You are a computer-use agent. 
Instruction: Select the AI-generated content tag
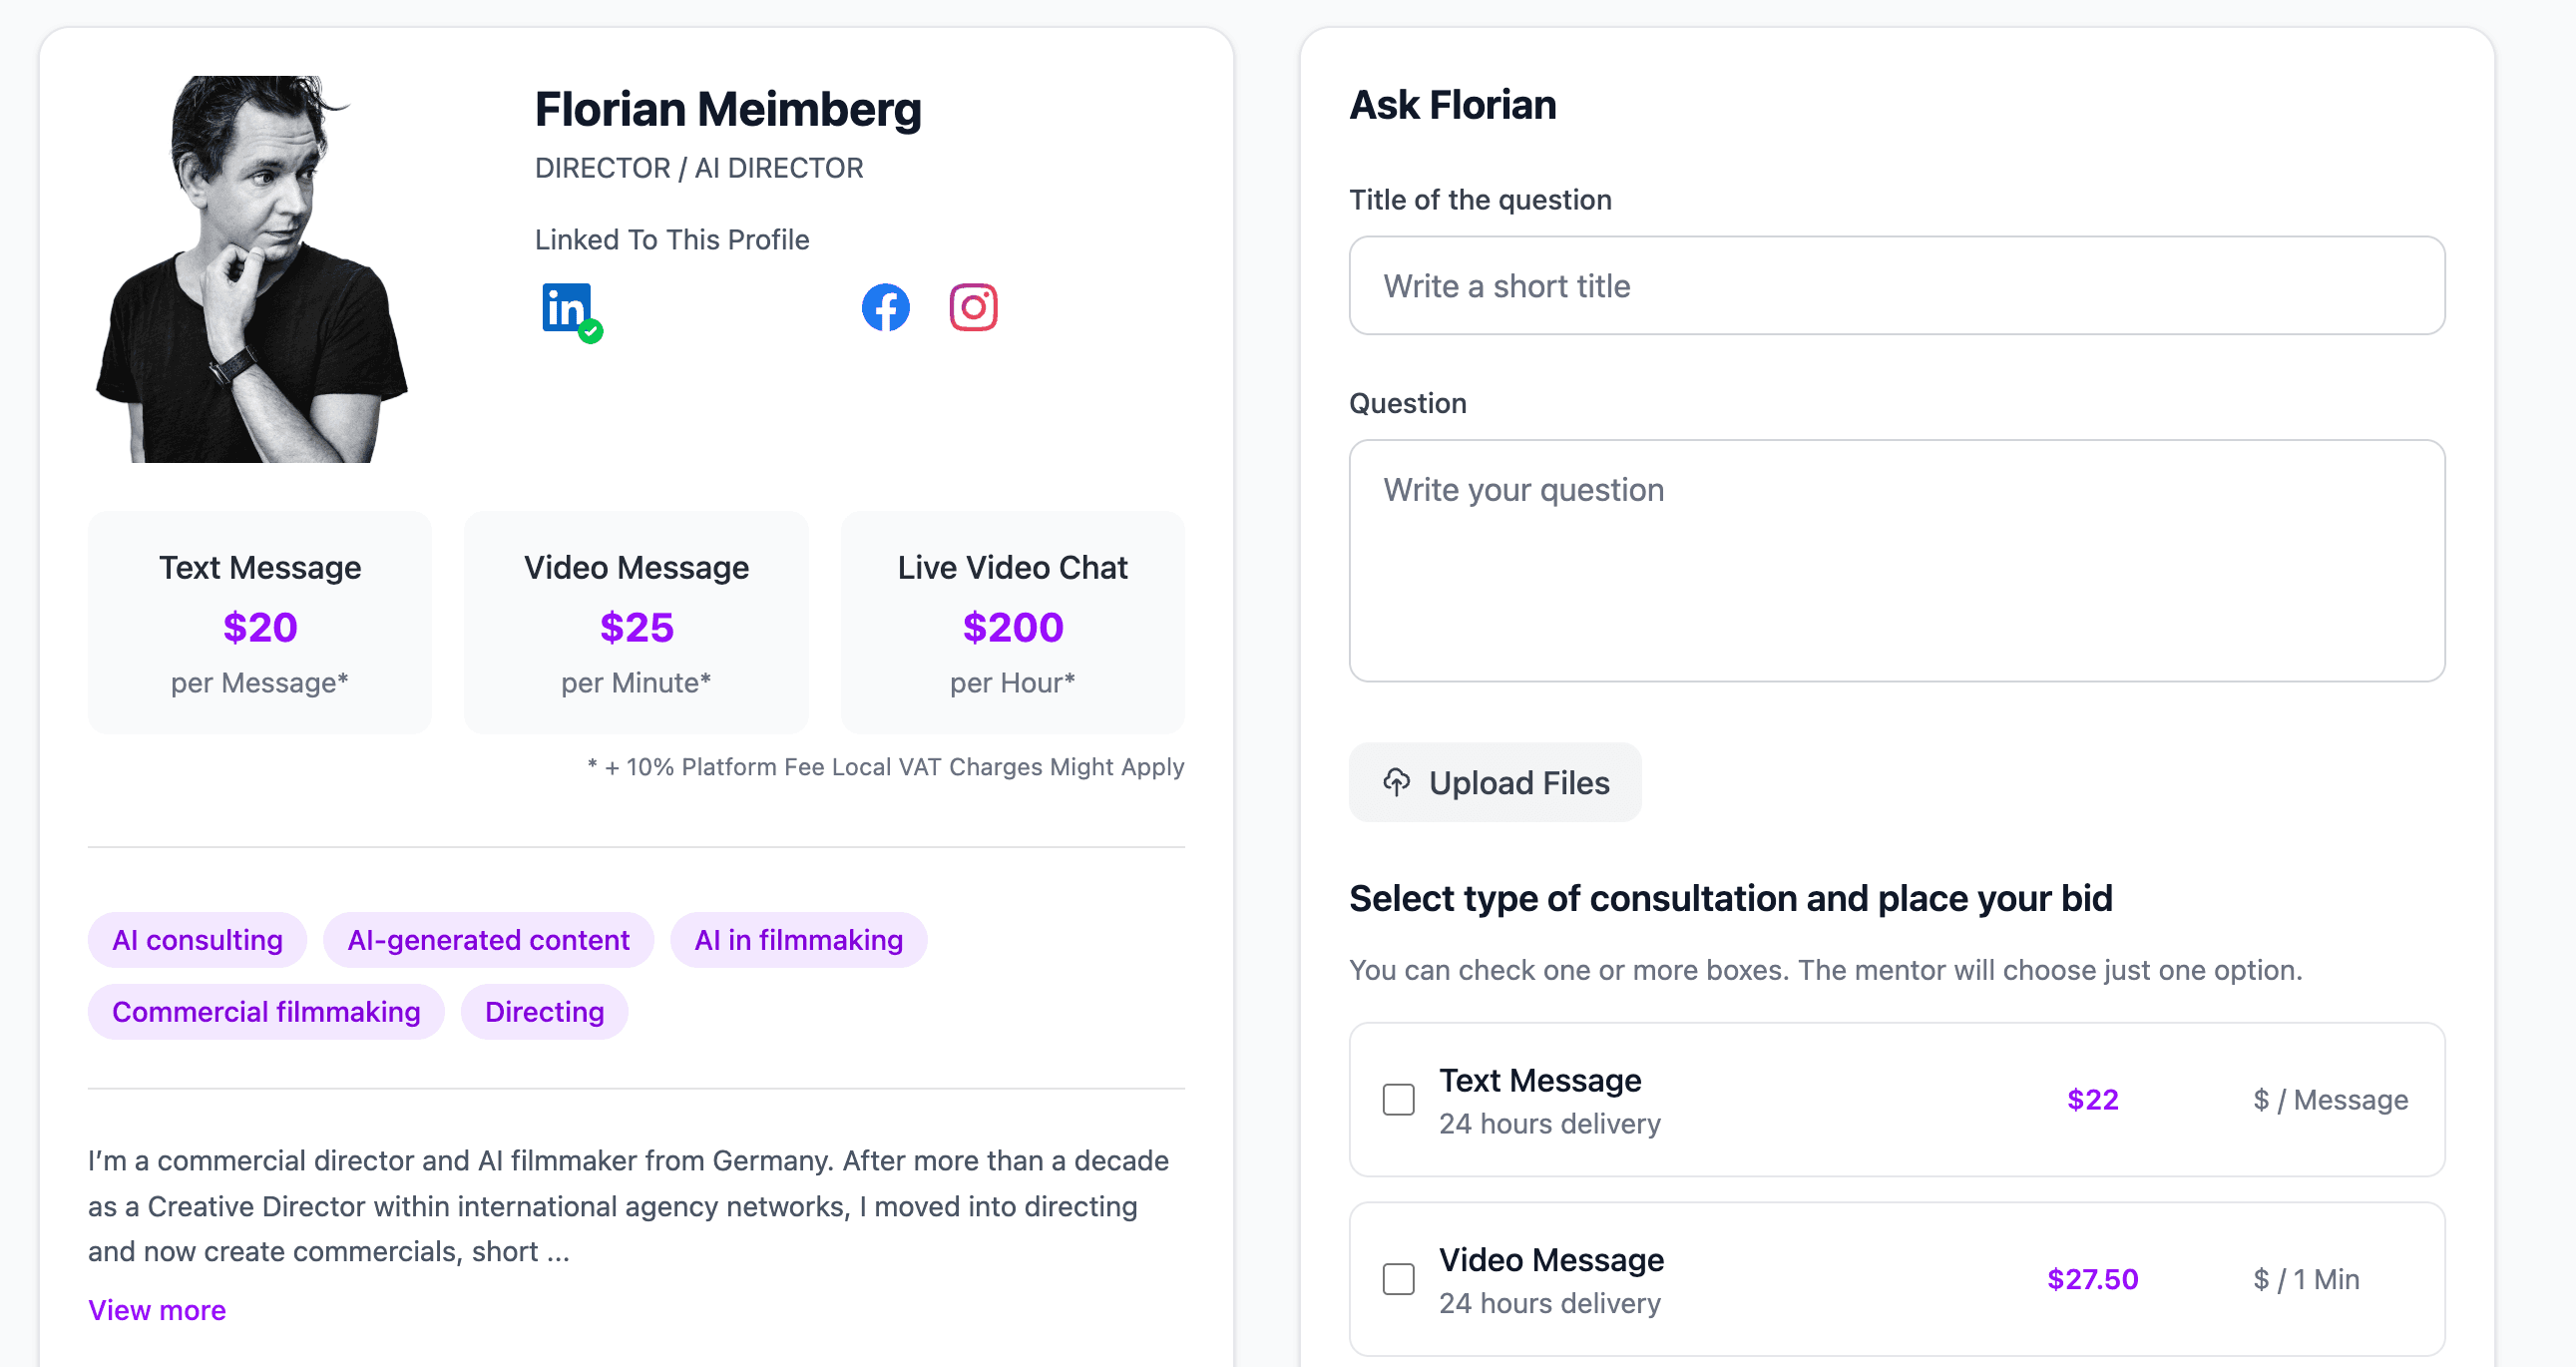pyautogui.click(x=488, y=940)
